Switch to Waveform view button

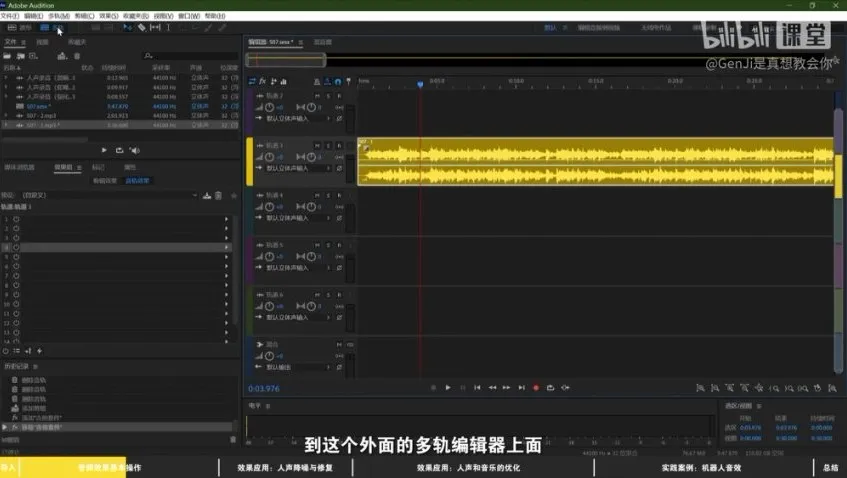tap(20, 28)
